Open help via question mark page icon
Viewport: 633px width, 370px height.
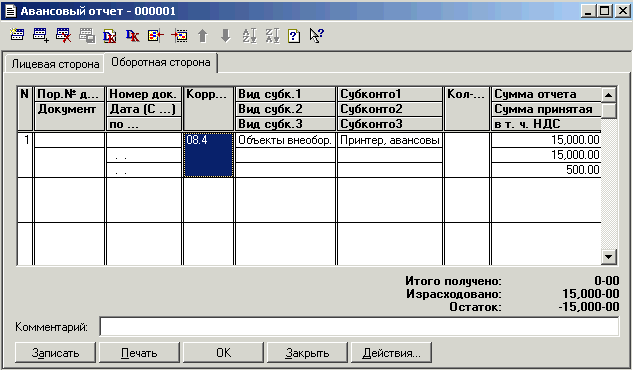[294, 36]
